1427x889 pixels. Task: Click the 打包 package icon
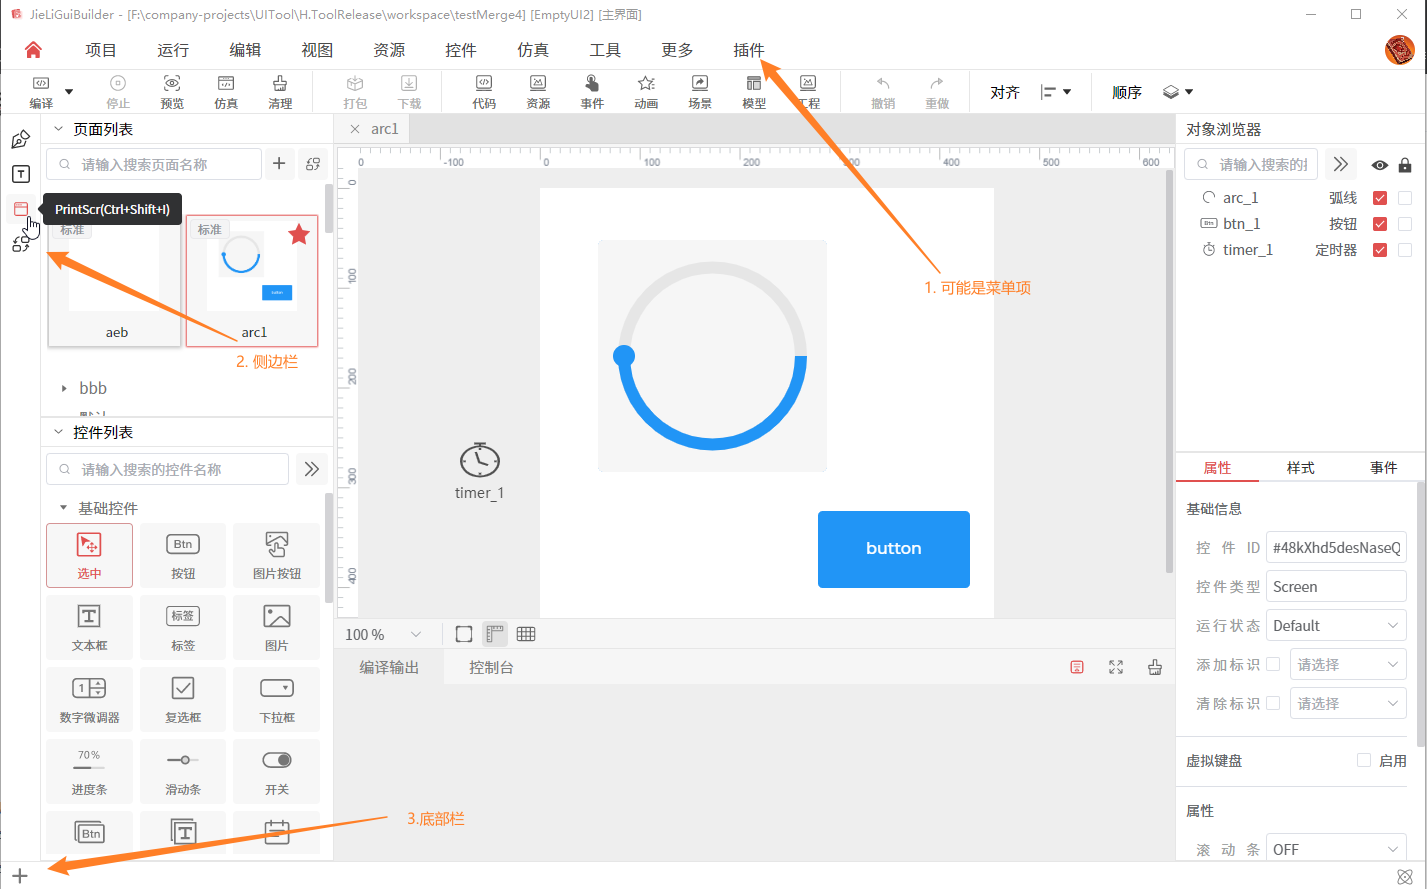coord(355,83)
